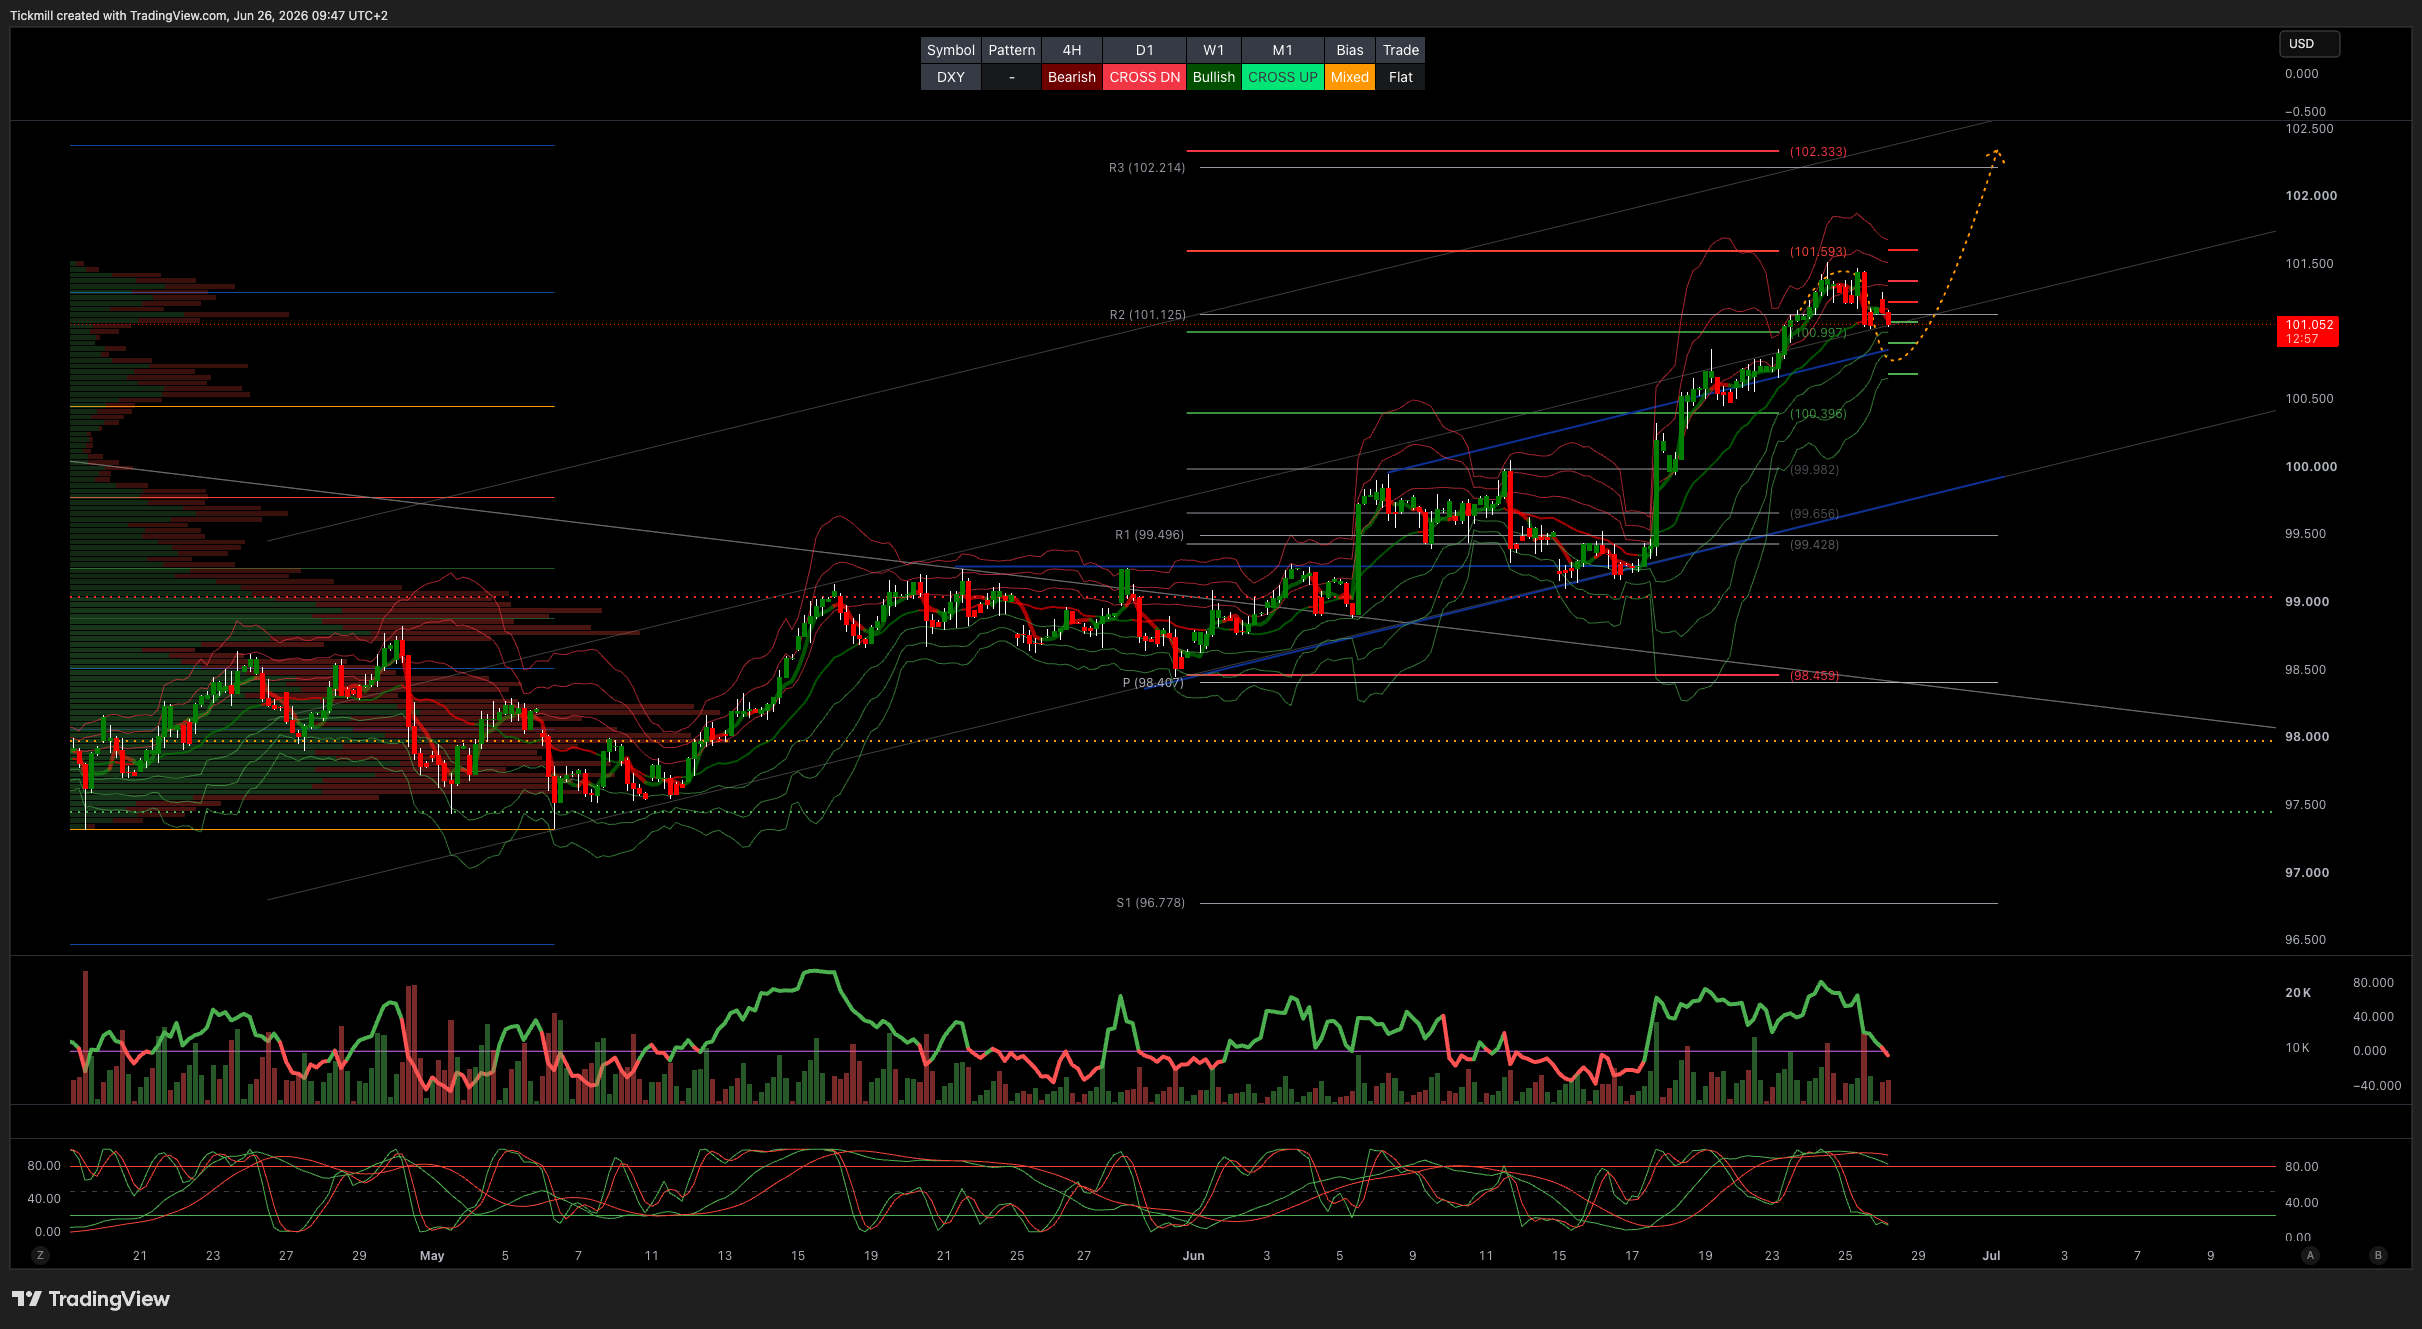
Task: Click the (98.459) red level label
Action: click(1814, 676)
